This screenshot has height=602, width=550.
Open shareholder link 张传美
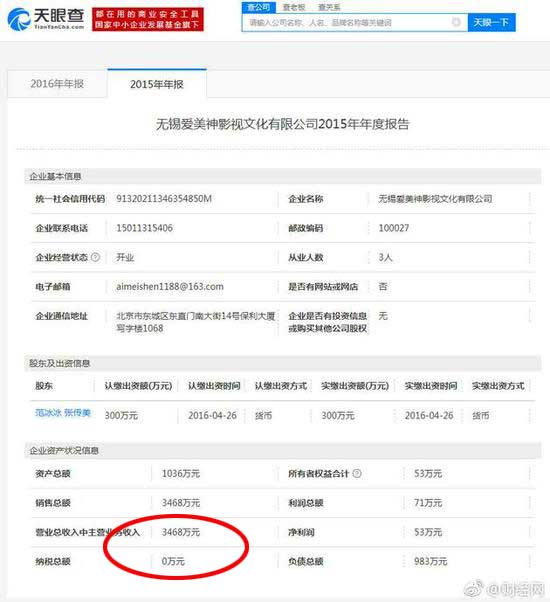77,413
